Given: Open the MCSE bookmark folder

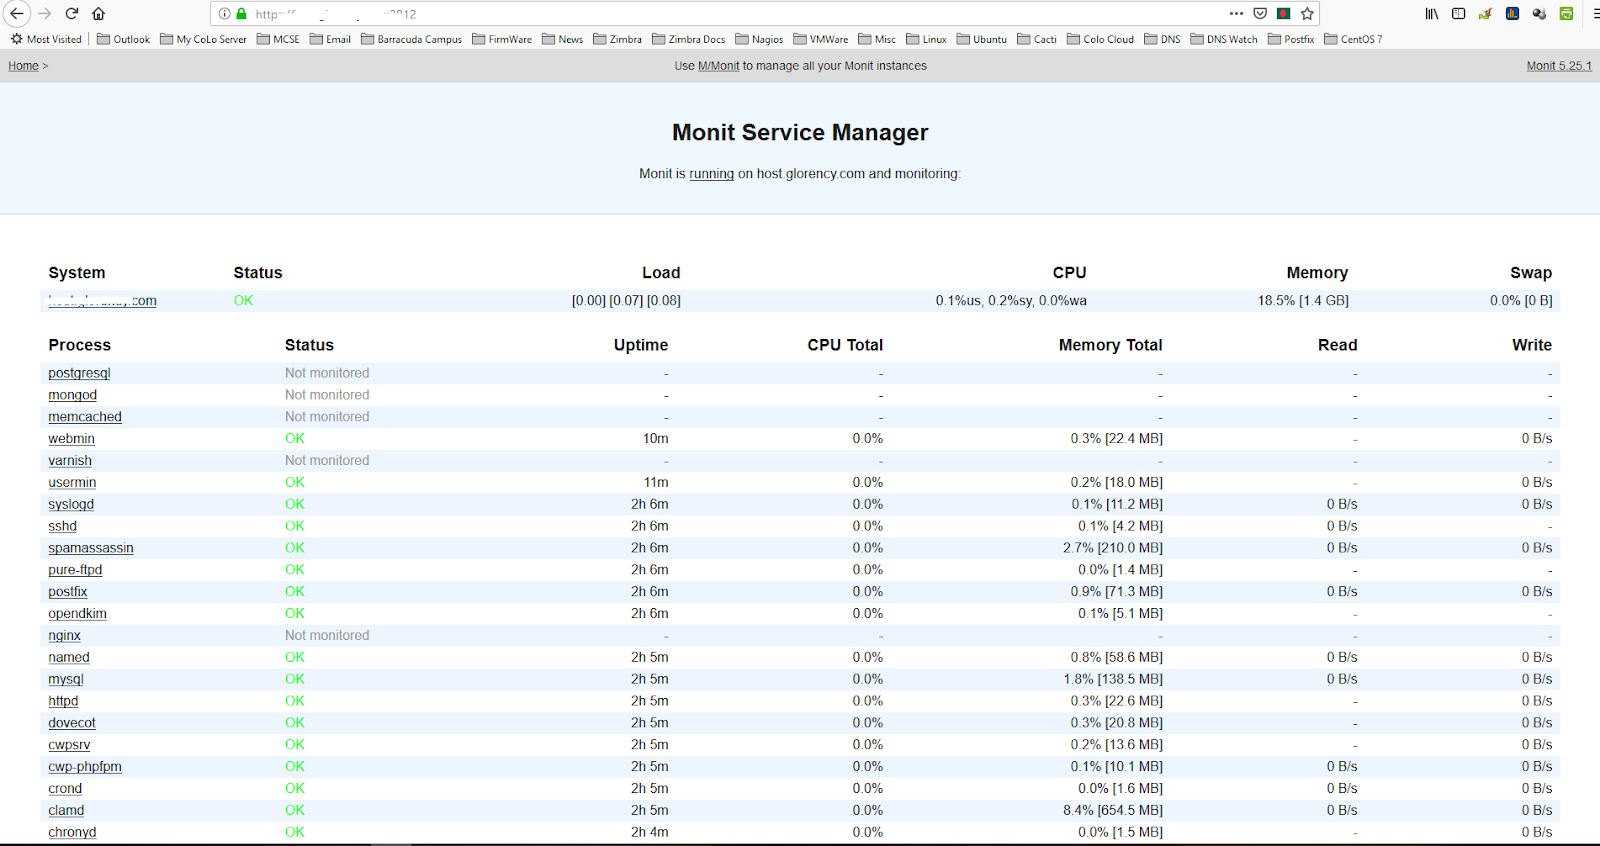Looking at the screenshot, I should click(278, 39).
